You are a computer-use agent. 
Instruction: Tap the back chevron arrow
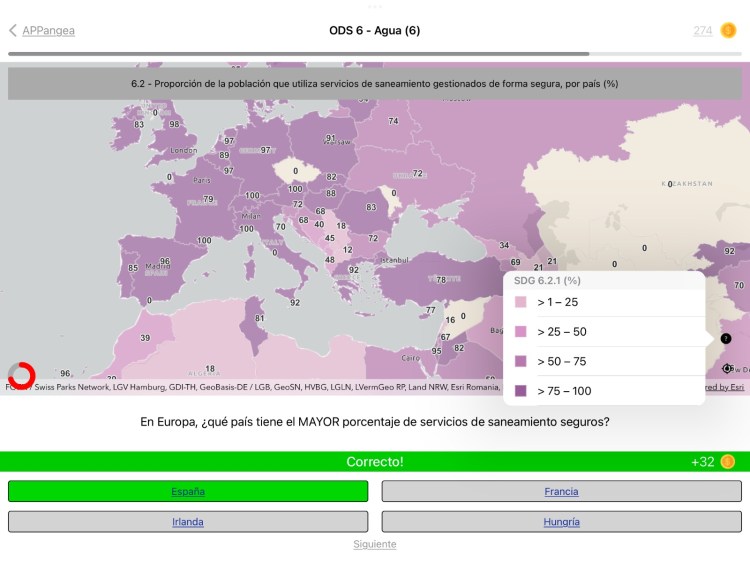[12, 31]
